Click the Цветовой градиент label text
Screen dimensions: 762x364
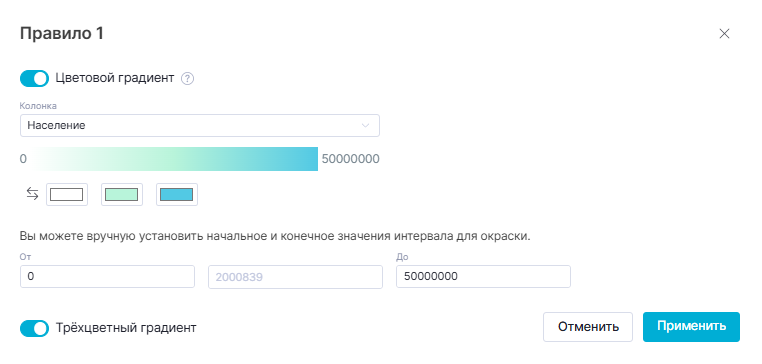[115, 78]
